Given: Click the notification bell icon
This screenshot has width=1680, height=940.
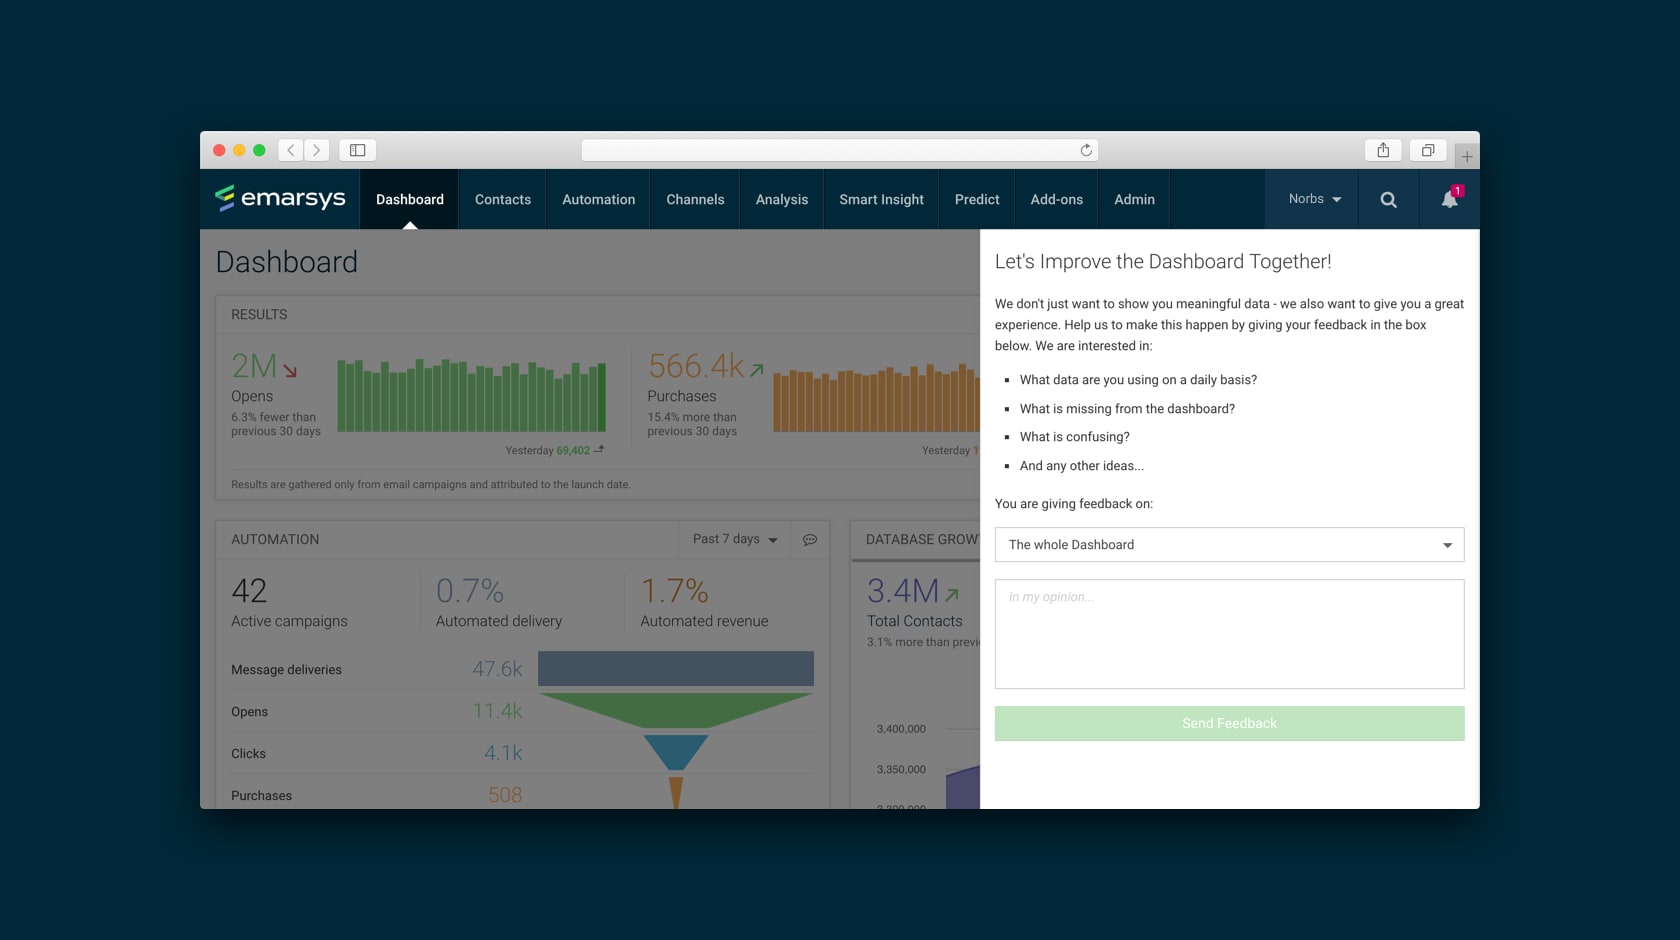Looking at the screenshot, I should [x=1449, y=199].
